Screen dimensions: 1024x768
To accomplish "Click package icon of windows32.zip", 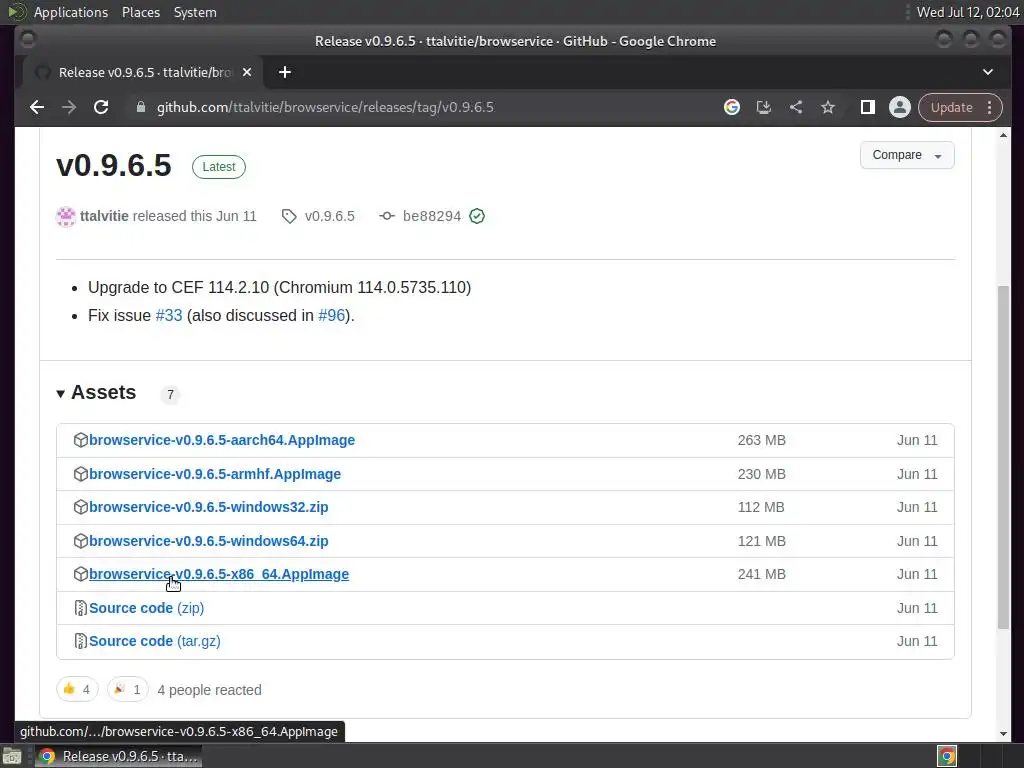I will pos(80,507).
